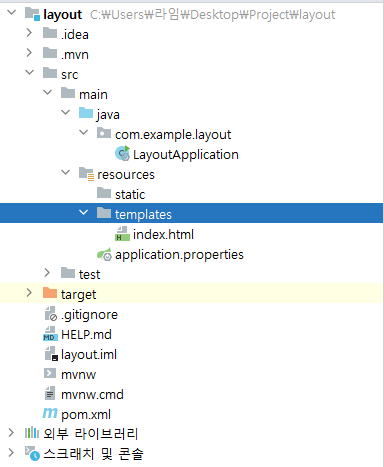Image resolution: width=384 pixels, height=467 pixels.
Task: Open the layout.iml file
Action: pyautogui.click(x=89, y=355)
